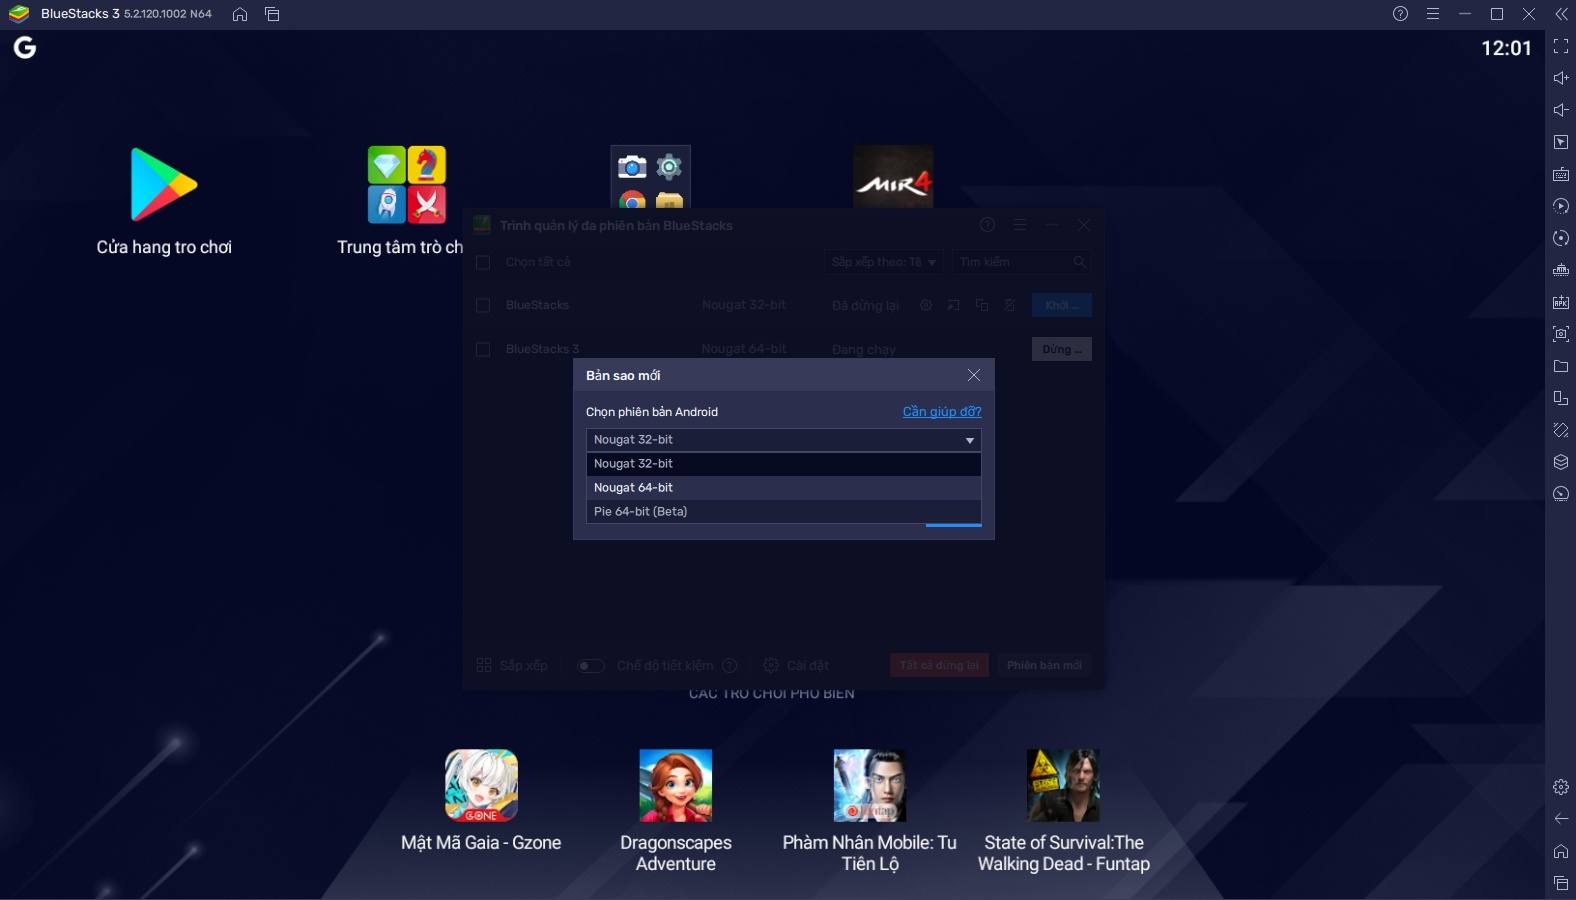This screenshot has width=1576, height=900.
Task: Click the multi-instance devices sidebar icon
Action: (x=1561, y=398)
